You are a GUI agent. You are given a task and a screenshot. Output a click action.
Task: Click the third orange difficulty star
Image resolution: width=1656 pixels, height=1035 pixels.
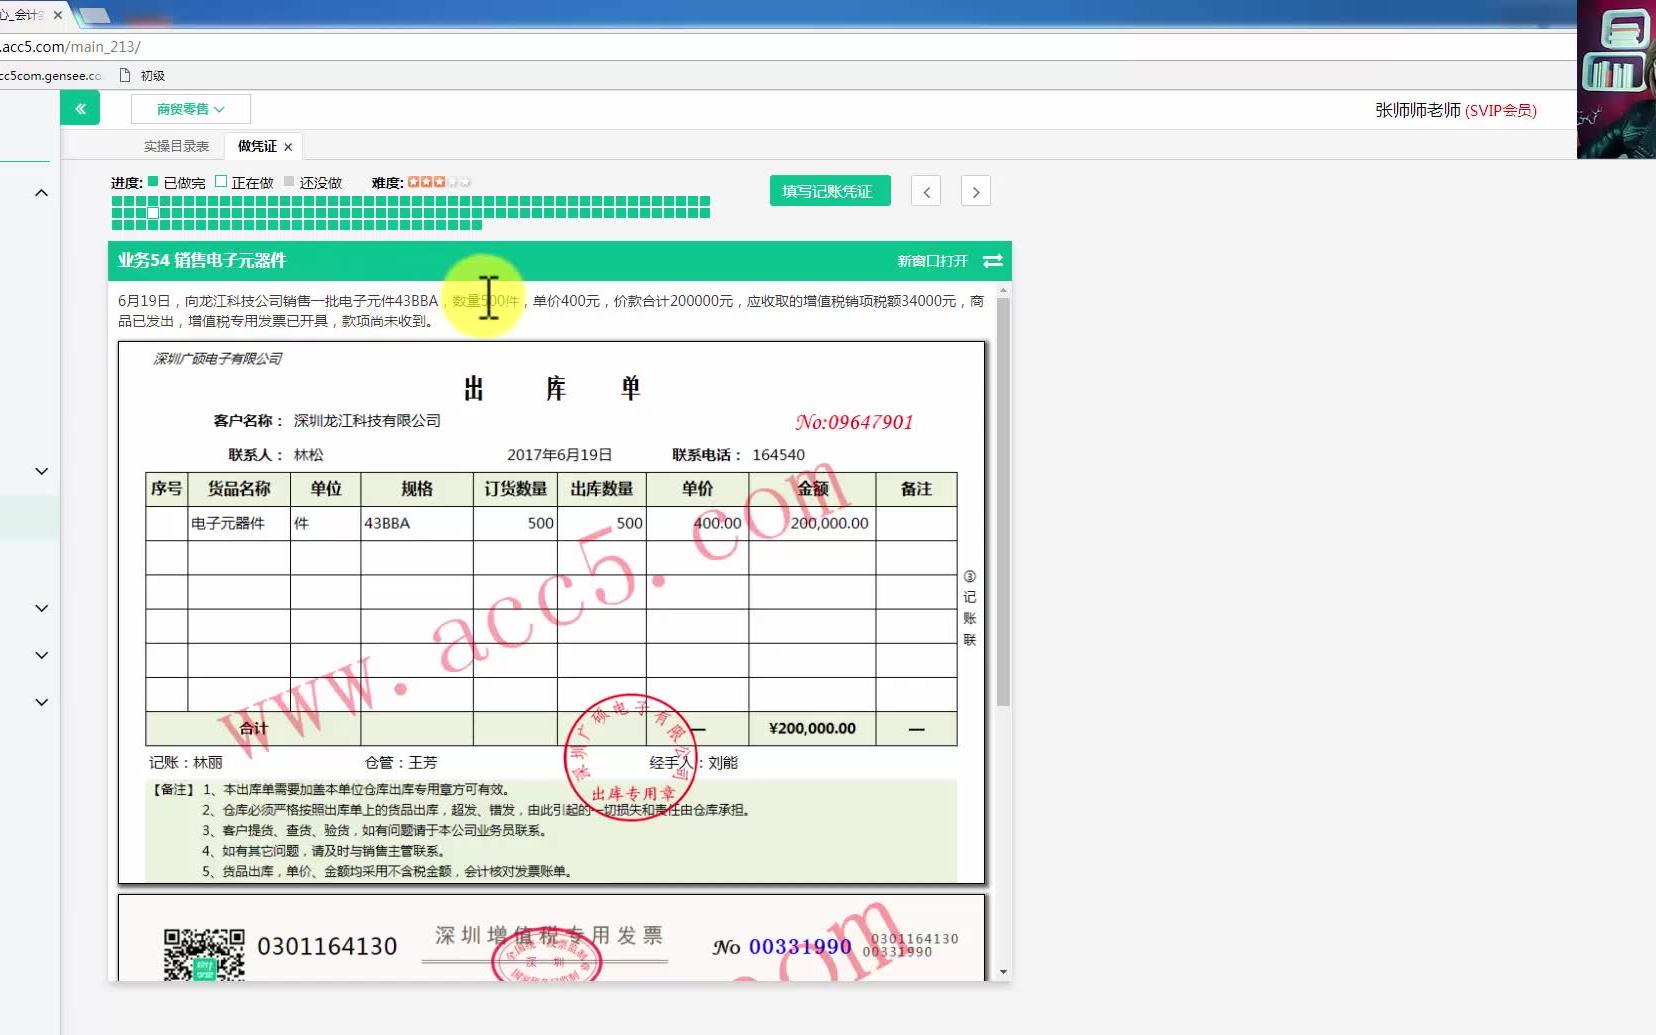click(440, 181)
